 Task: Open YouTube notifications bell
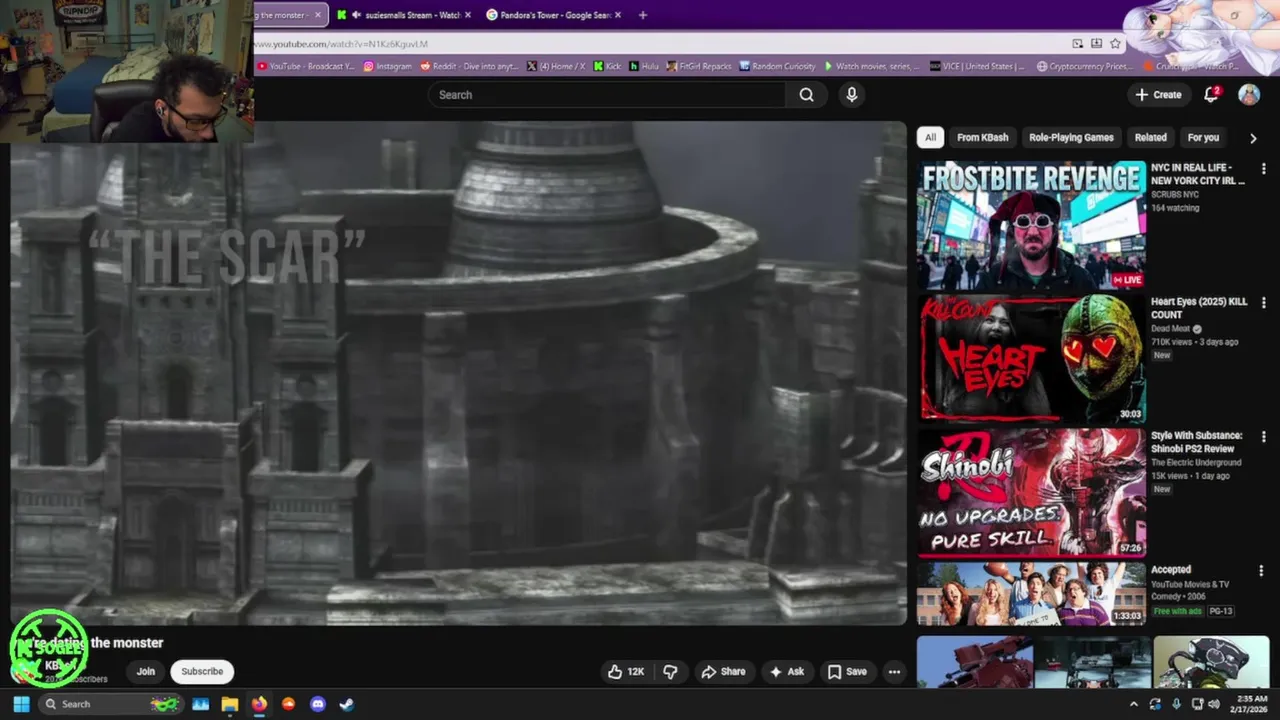point(1211,95)
